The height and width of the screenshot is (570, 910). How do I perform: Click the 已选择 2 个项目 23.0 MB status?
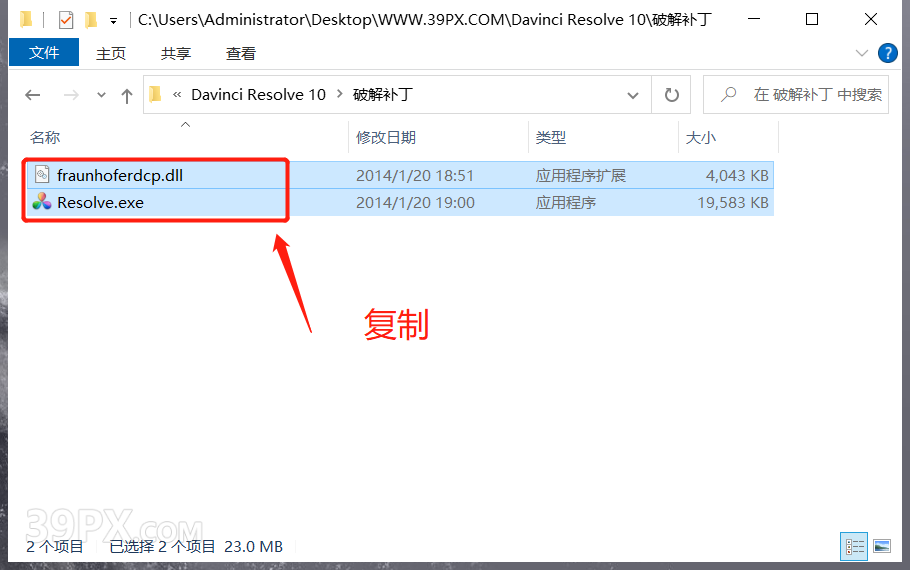[196, 547]
